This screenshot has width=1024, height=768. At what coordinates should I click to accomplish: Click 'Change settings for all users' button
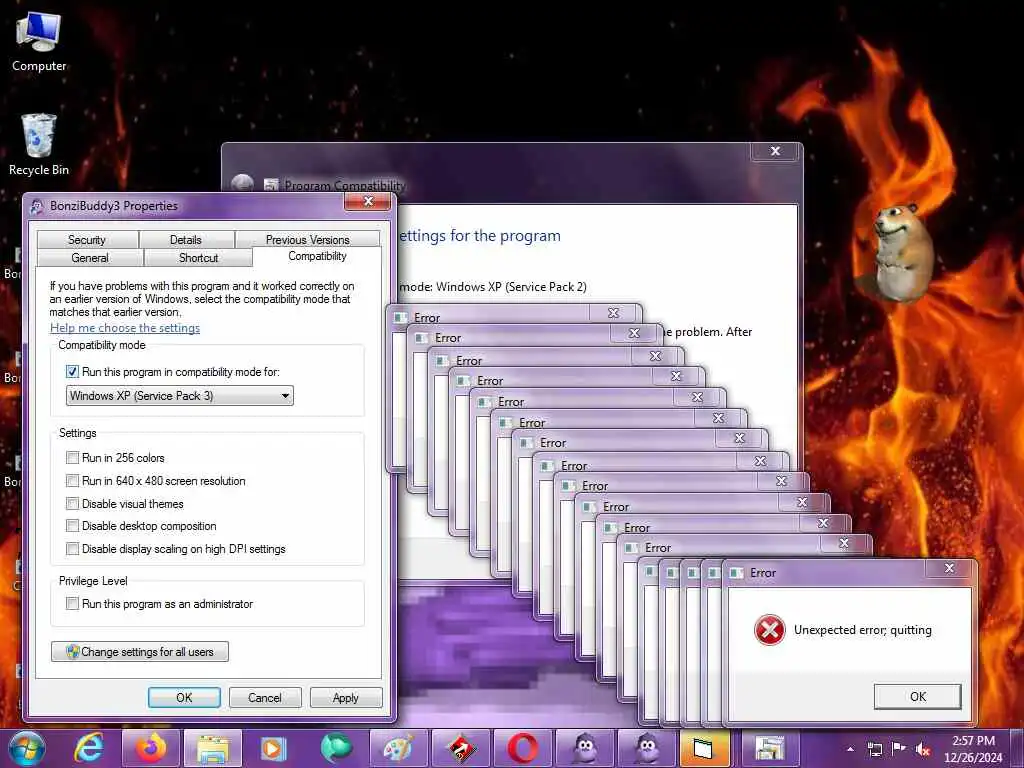coord(140,651)
